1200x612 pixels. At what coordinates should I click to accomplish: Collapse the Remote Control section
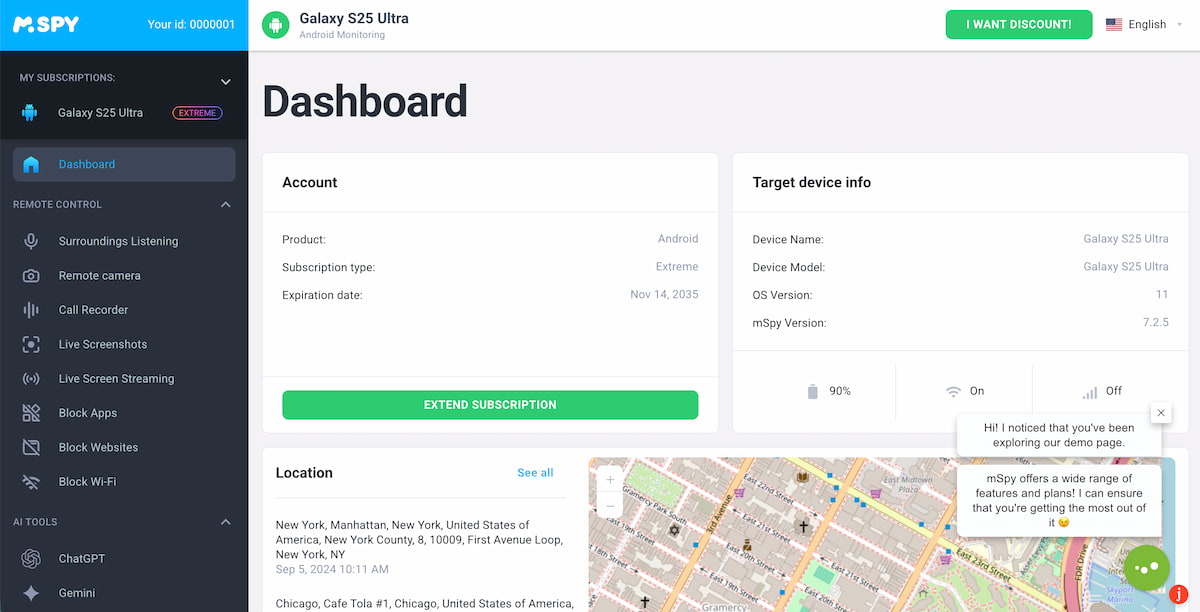tap(226, 205)
